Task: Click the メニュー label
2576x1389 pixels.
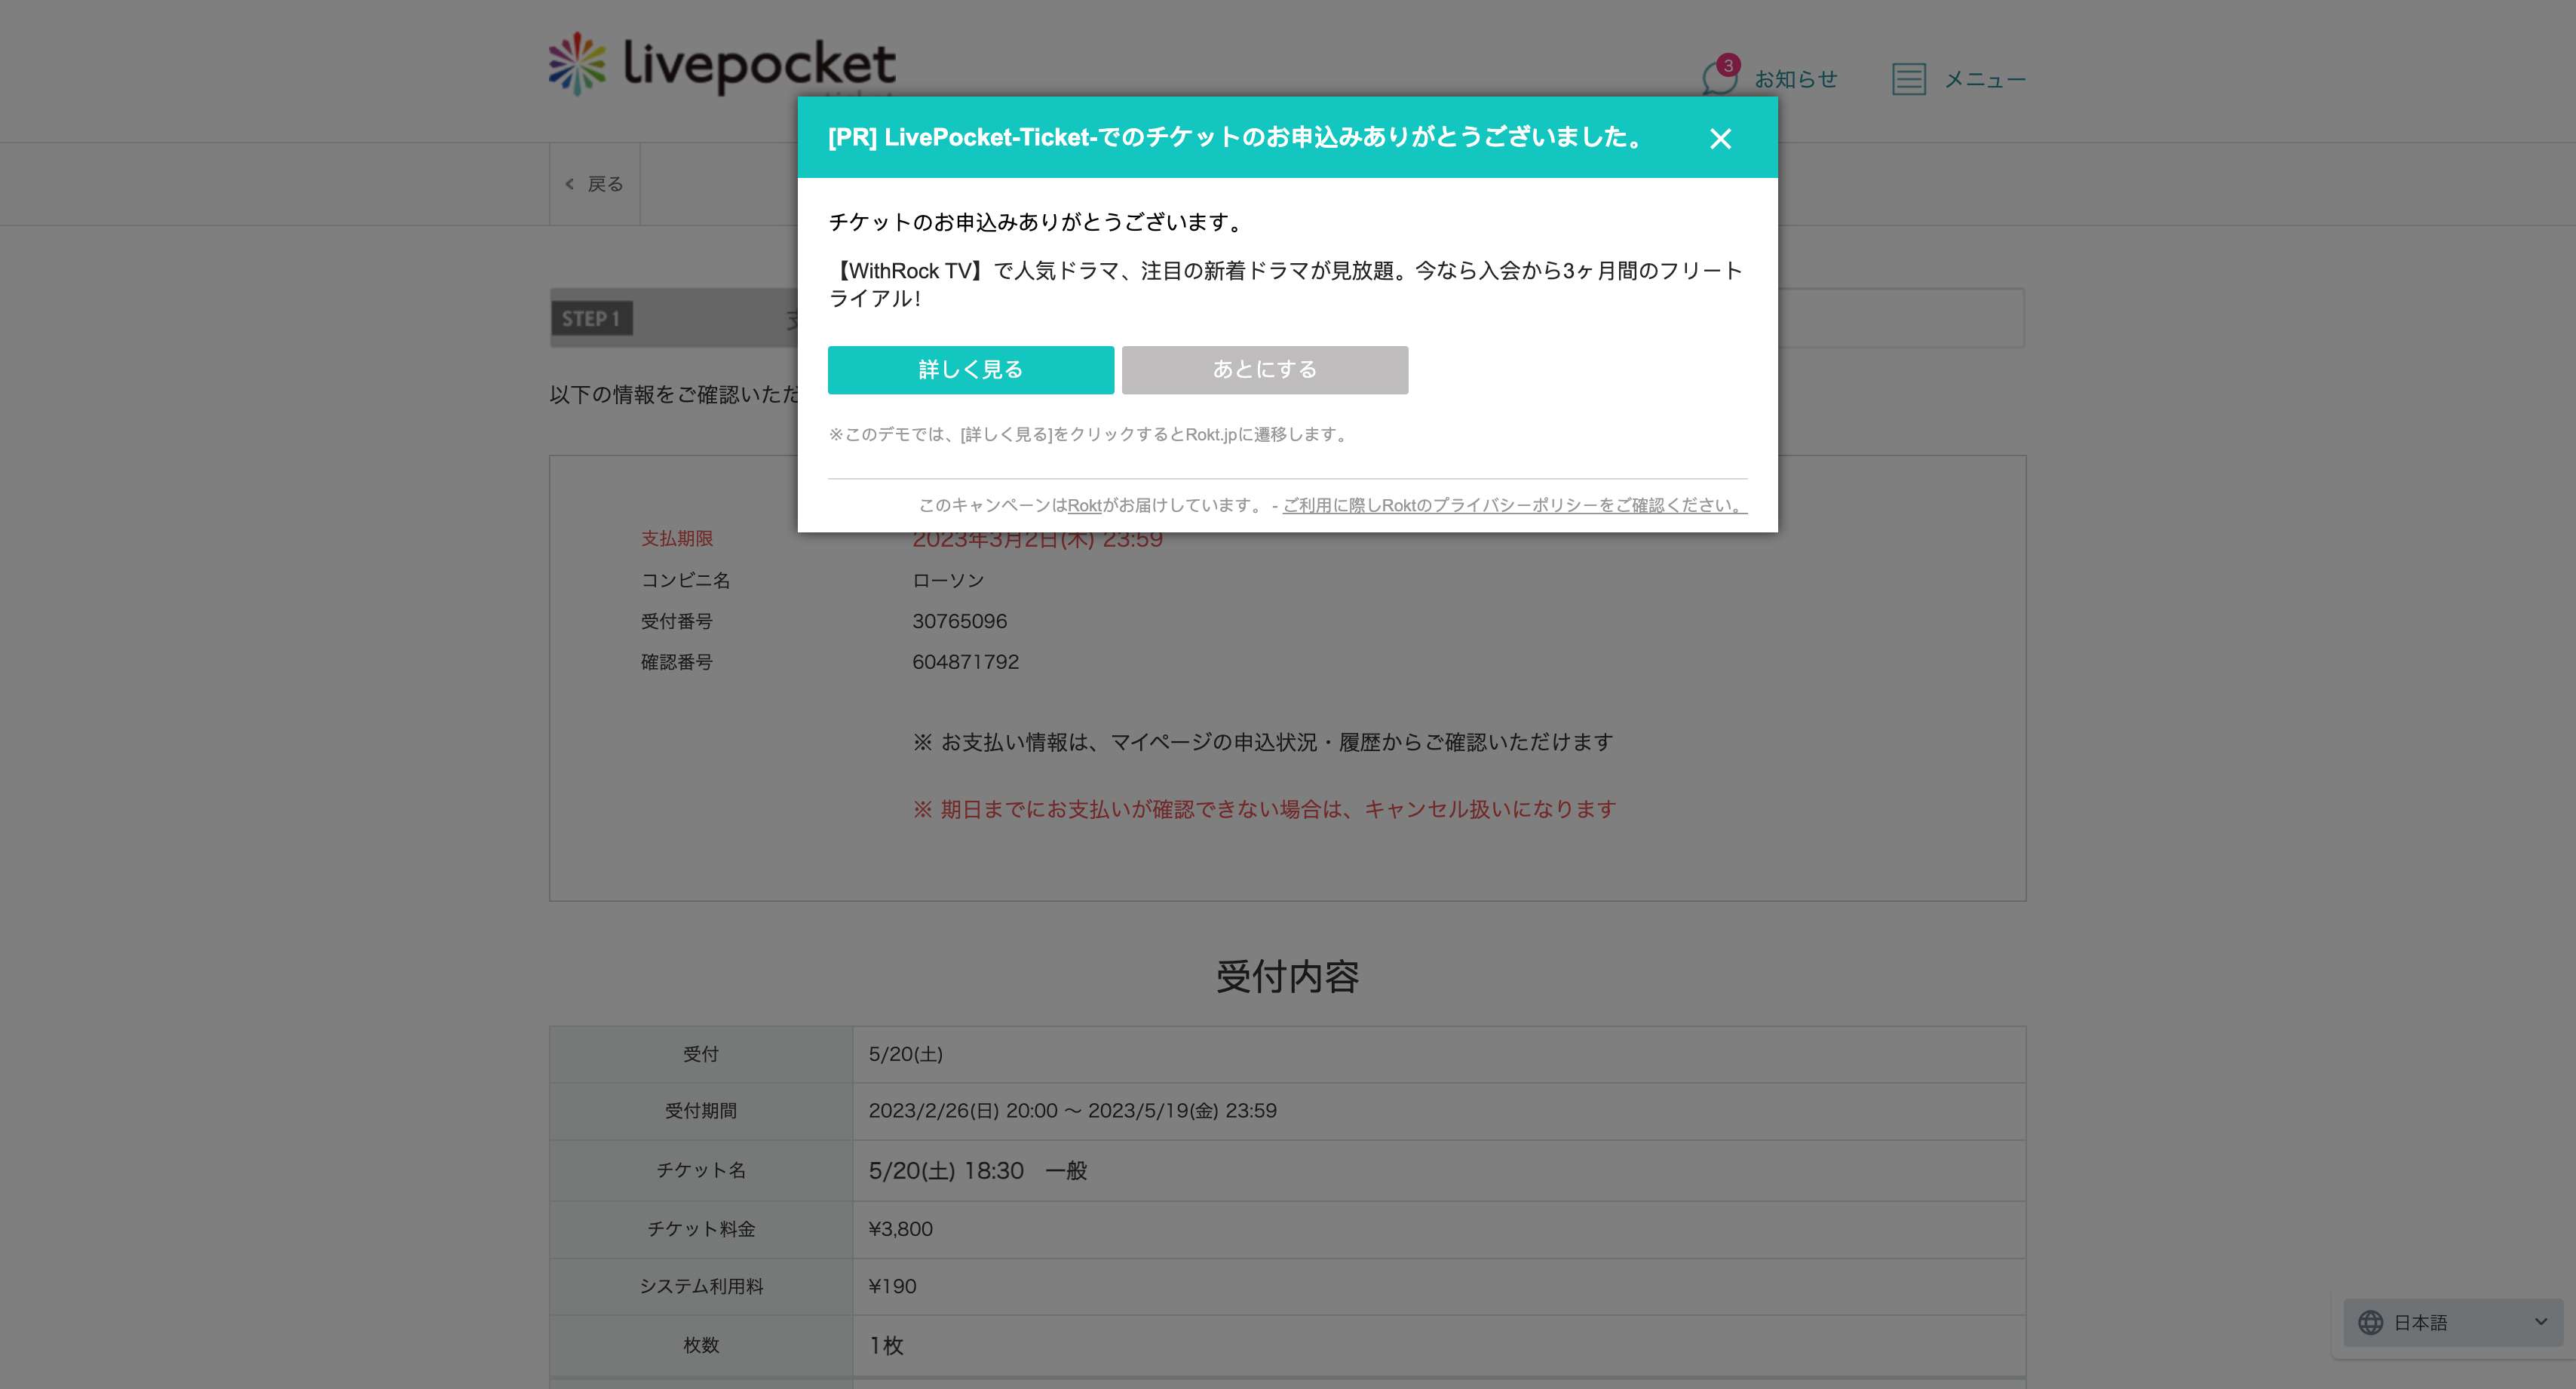Action: 1985,79
